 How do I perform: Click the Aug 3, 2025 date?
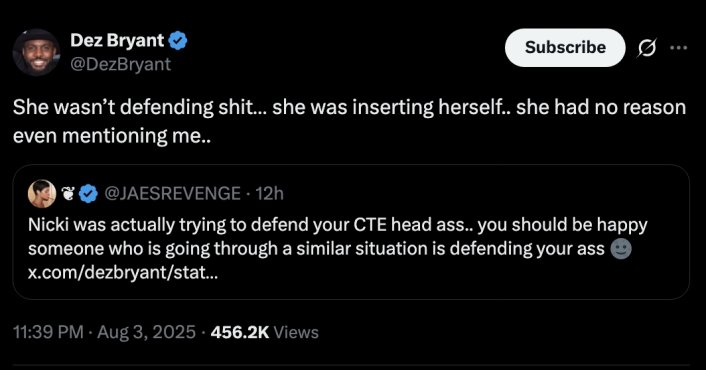[x=146, y=332]
